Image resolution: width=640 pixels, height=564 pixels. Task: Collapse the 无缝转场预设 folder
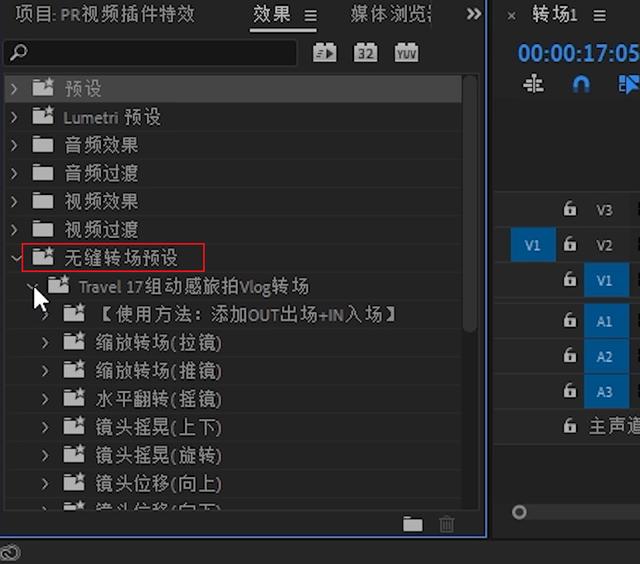[x=16, y=258]
